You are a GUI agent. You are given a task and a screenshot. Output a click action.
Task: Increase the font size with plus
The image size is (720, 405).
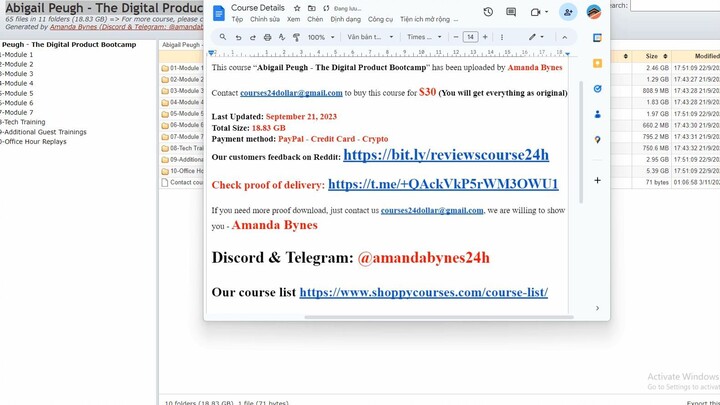click(x=485, y=37)
